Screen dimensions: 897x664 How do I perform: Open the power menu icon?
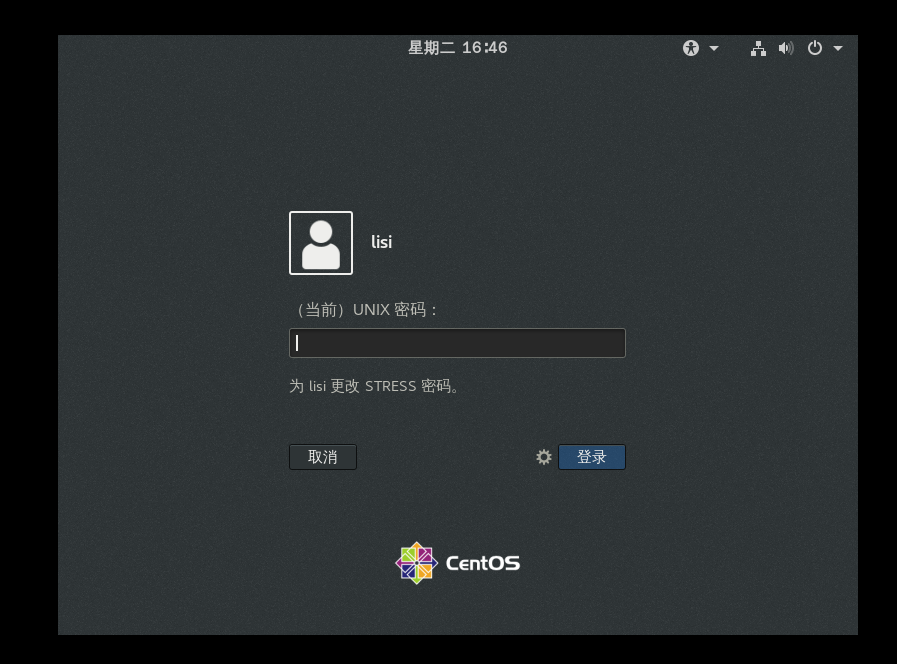coord(815,48)
